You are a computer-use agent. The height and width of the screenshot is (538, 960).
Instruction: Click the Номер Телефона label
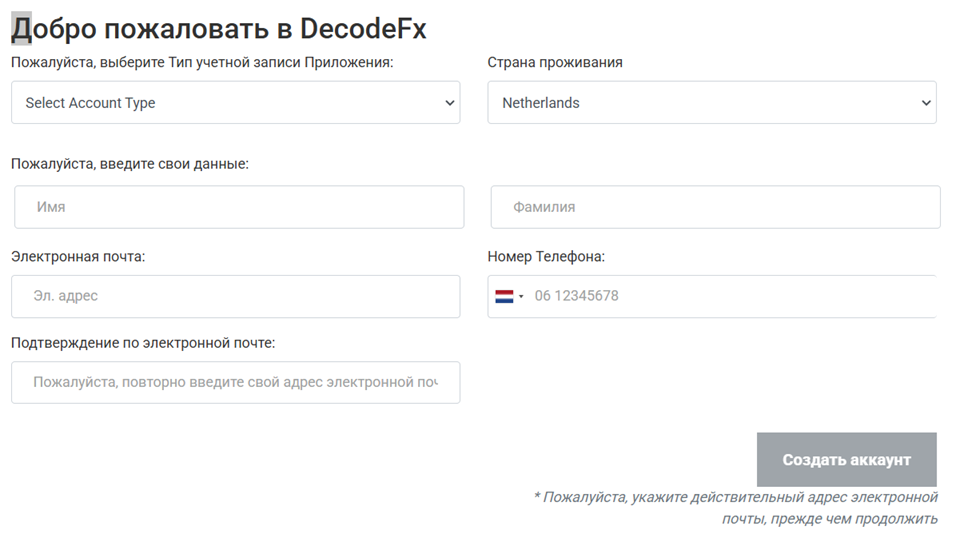click(546, 256)
